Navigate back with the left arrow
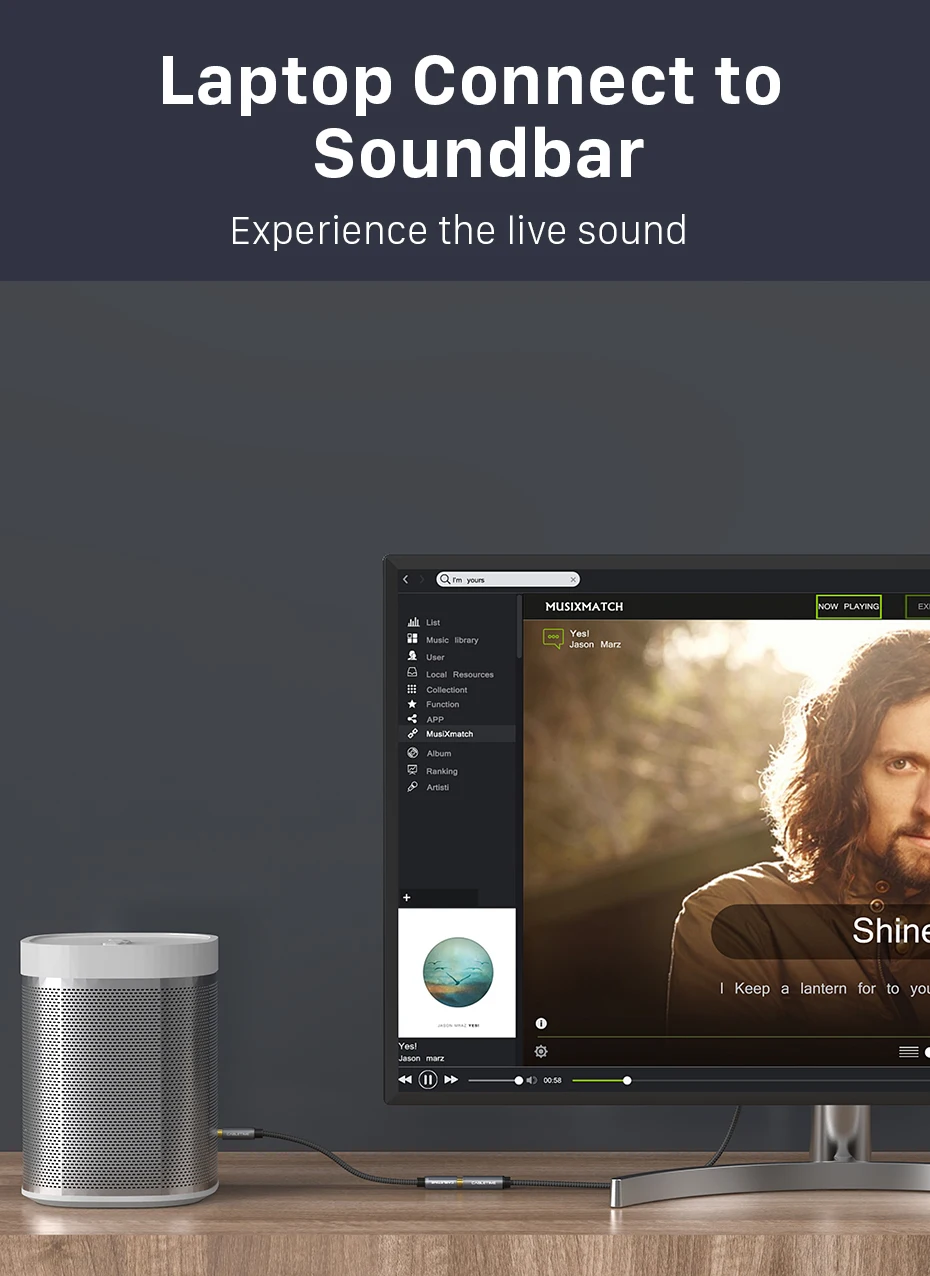This screenshot has width=930, height=1276. click(x=405, y=579)
